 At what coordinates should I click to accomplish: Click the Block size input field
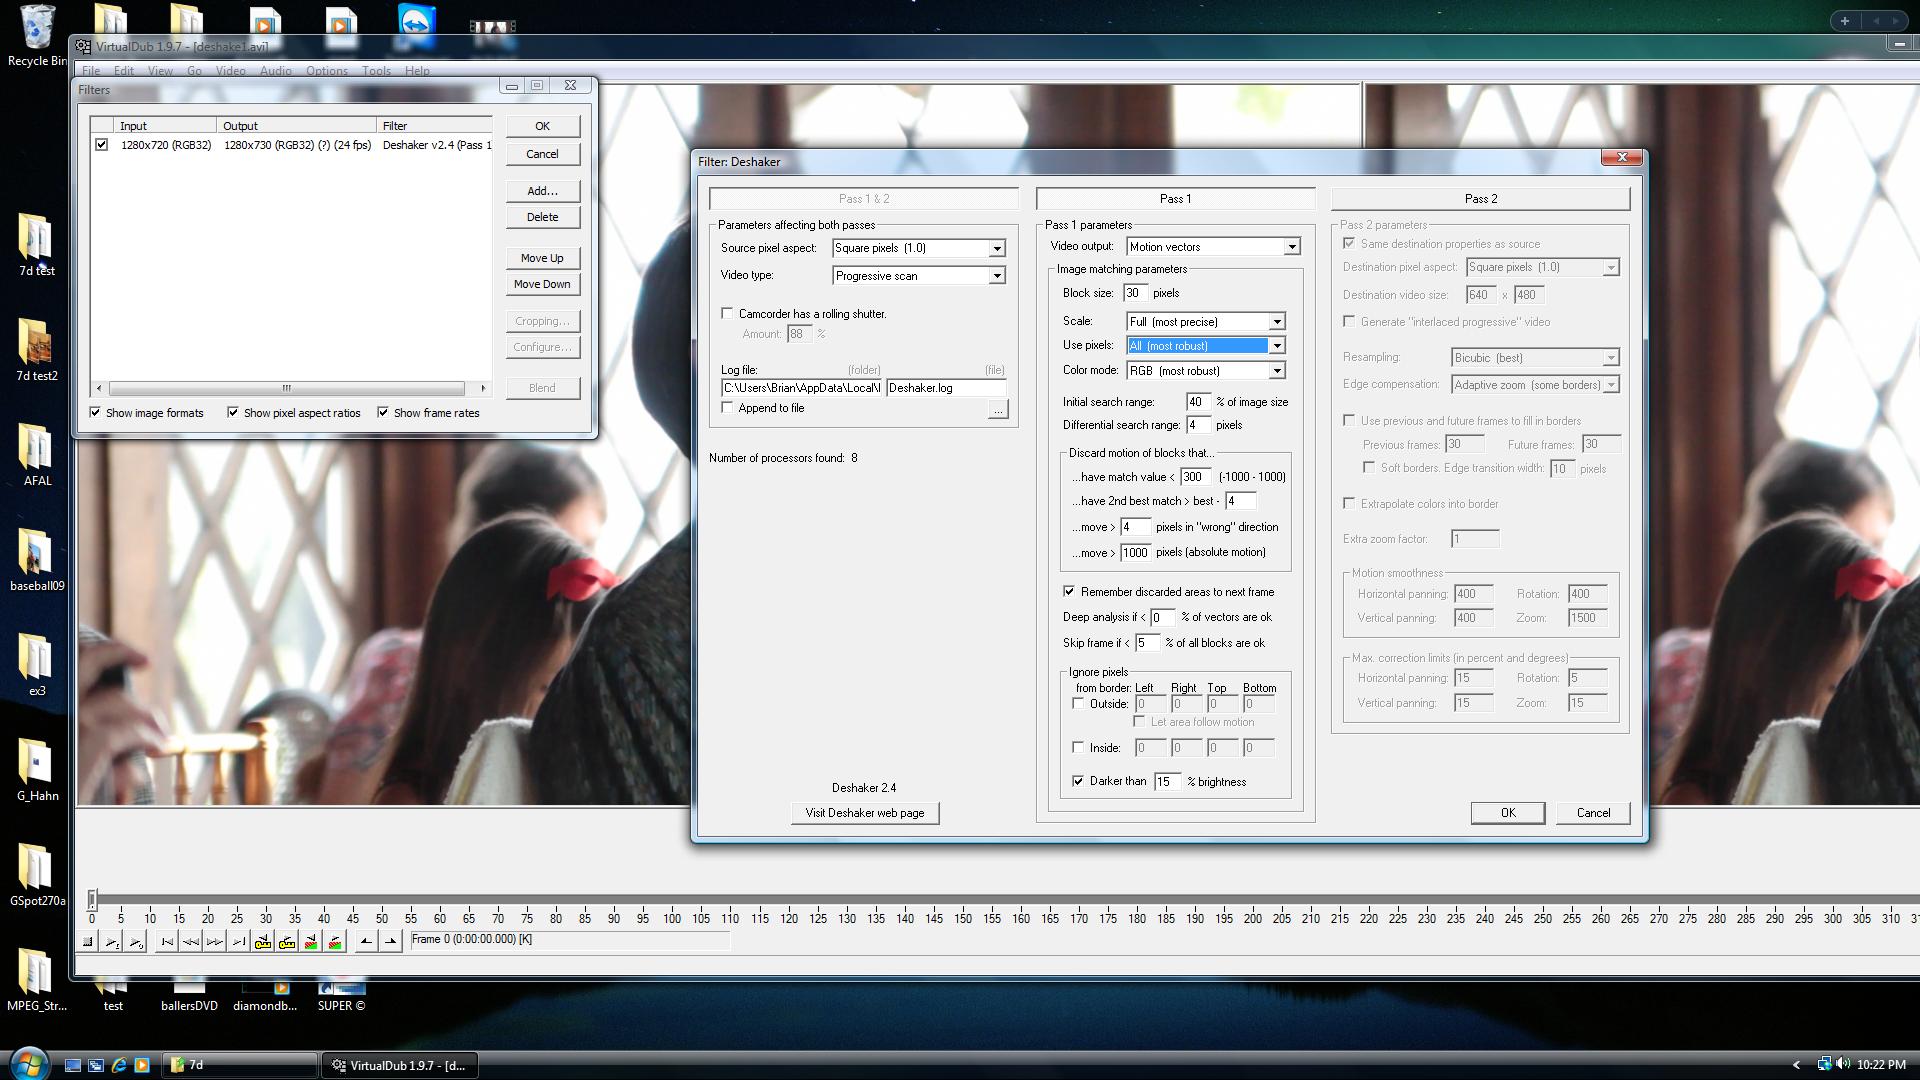[x=1134, y=293]
